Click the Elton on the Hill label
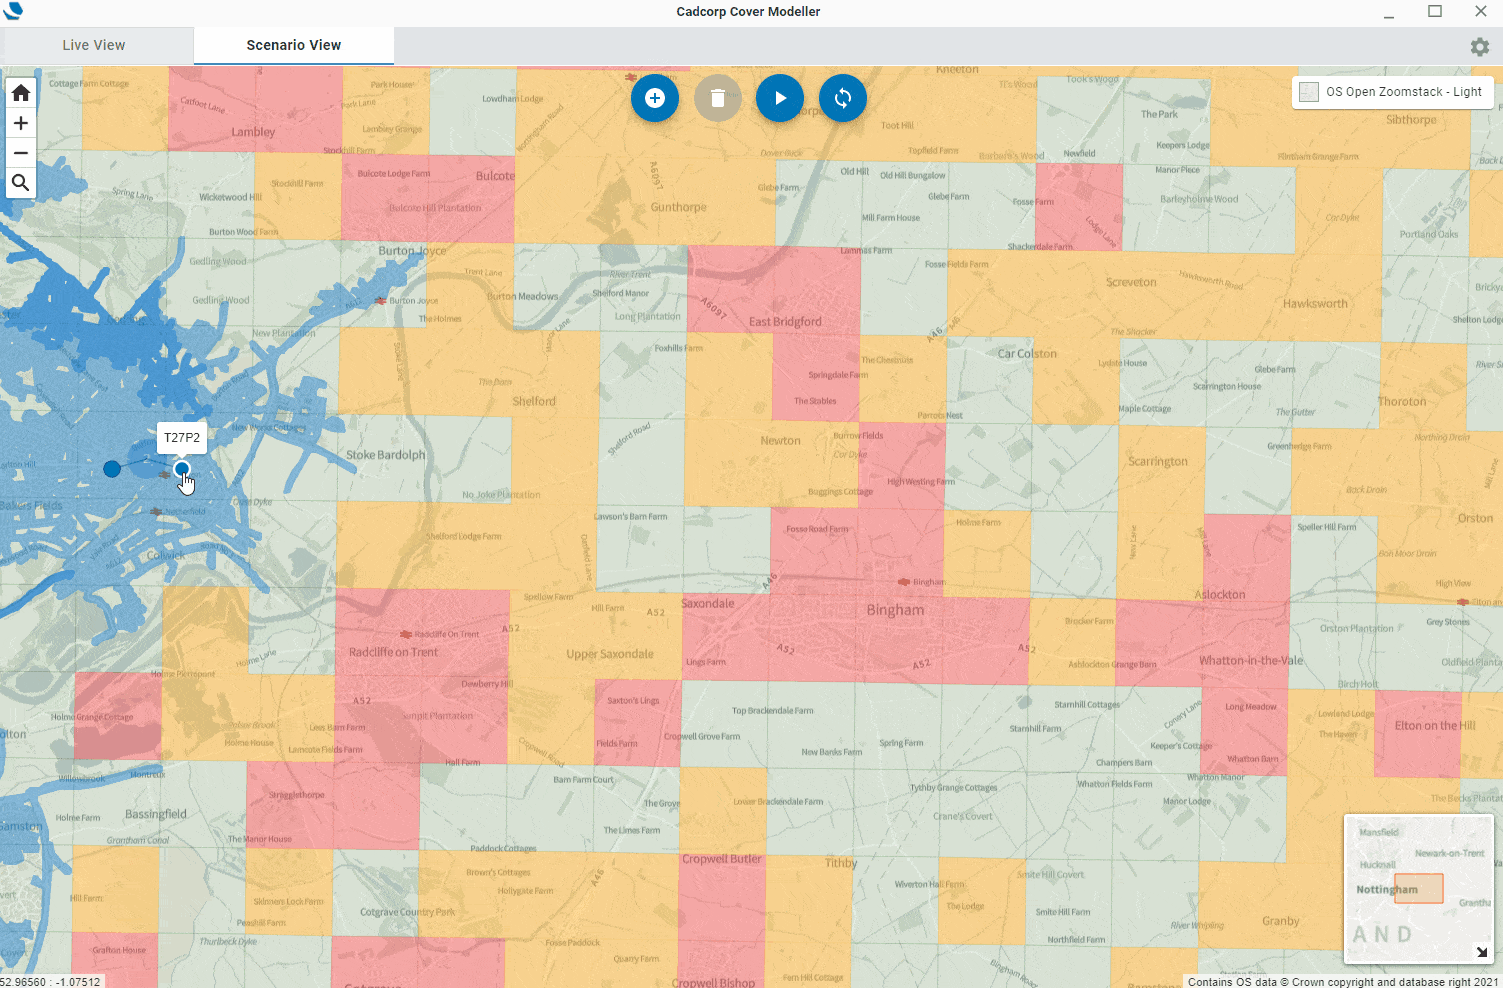 pyautogui.click(x=1435, y=726)
